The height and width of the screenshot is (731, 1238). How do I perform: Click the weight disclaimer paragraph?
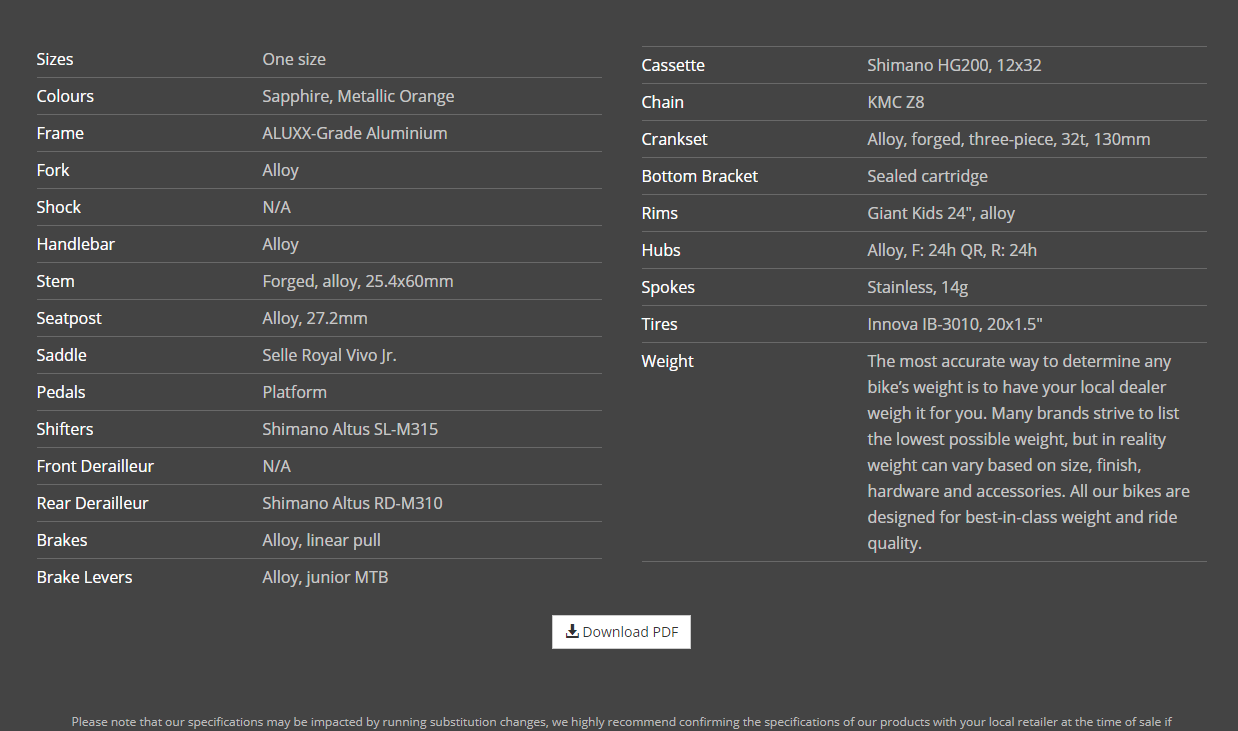(1029, 452)
